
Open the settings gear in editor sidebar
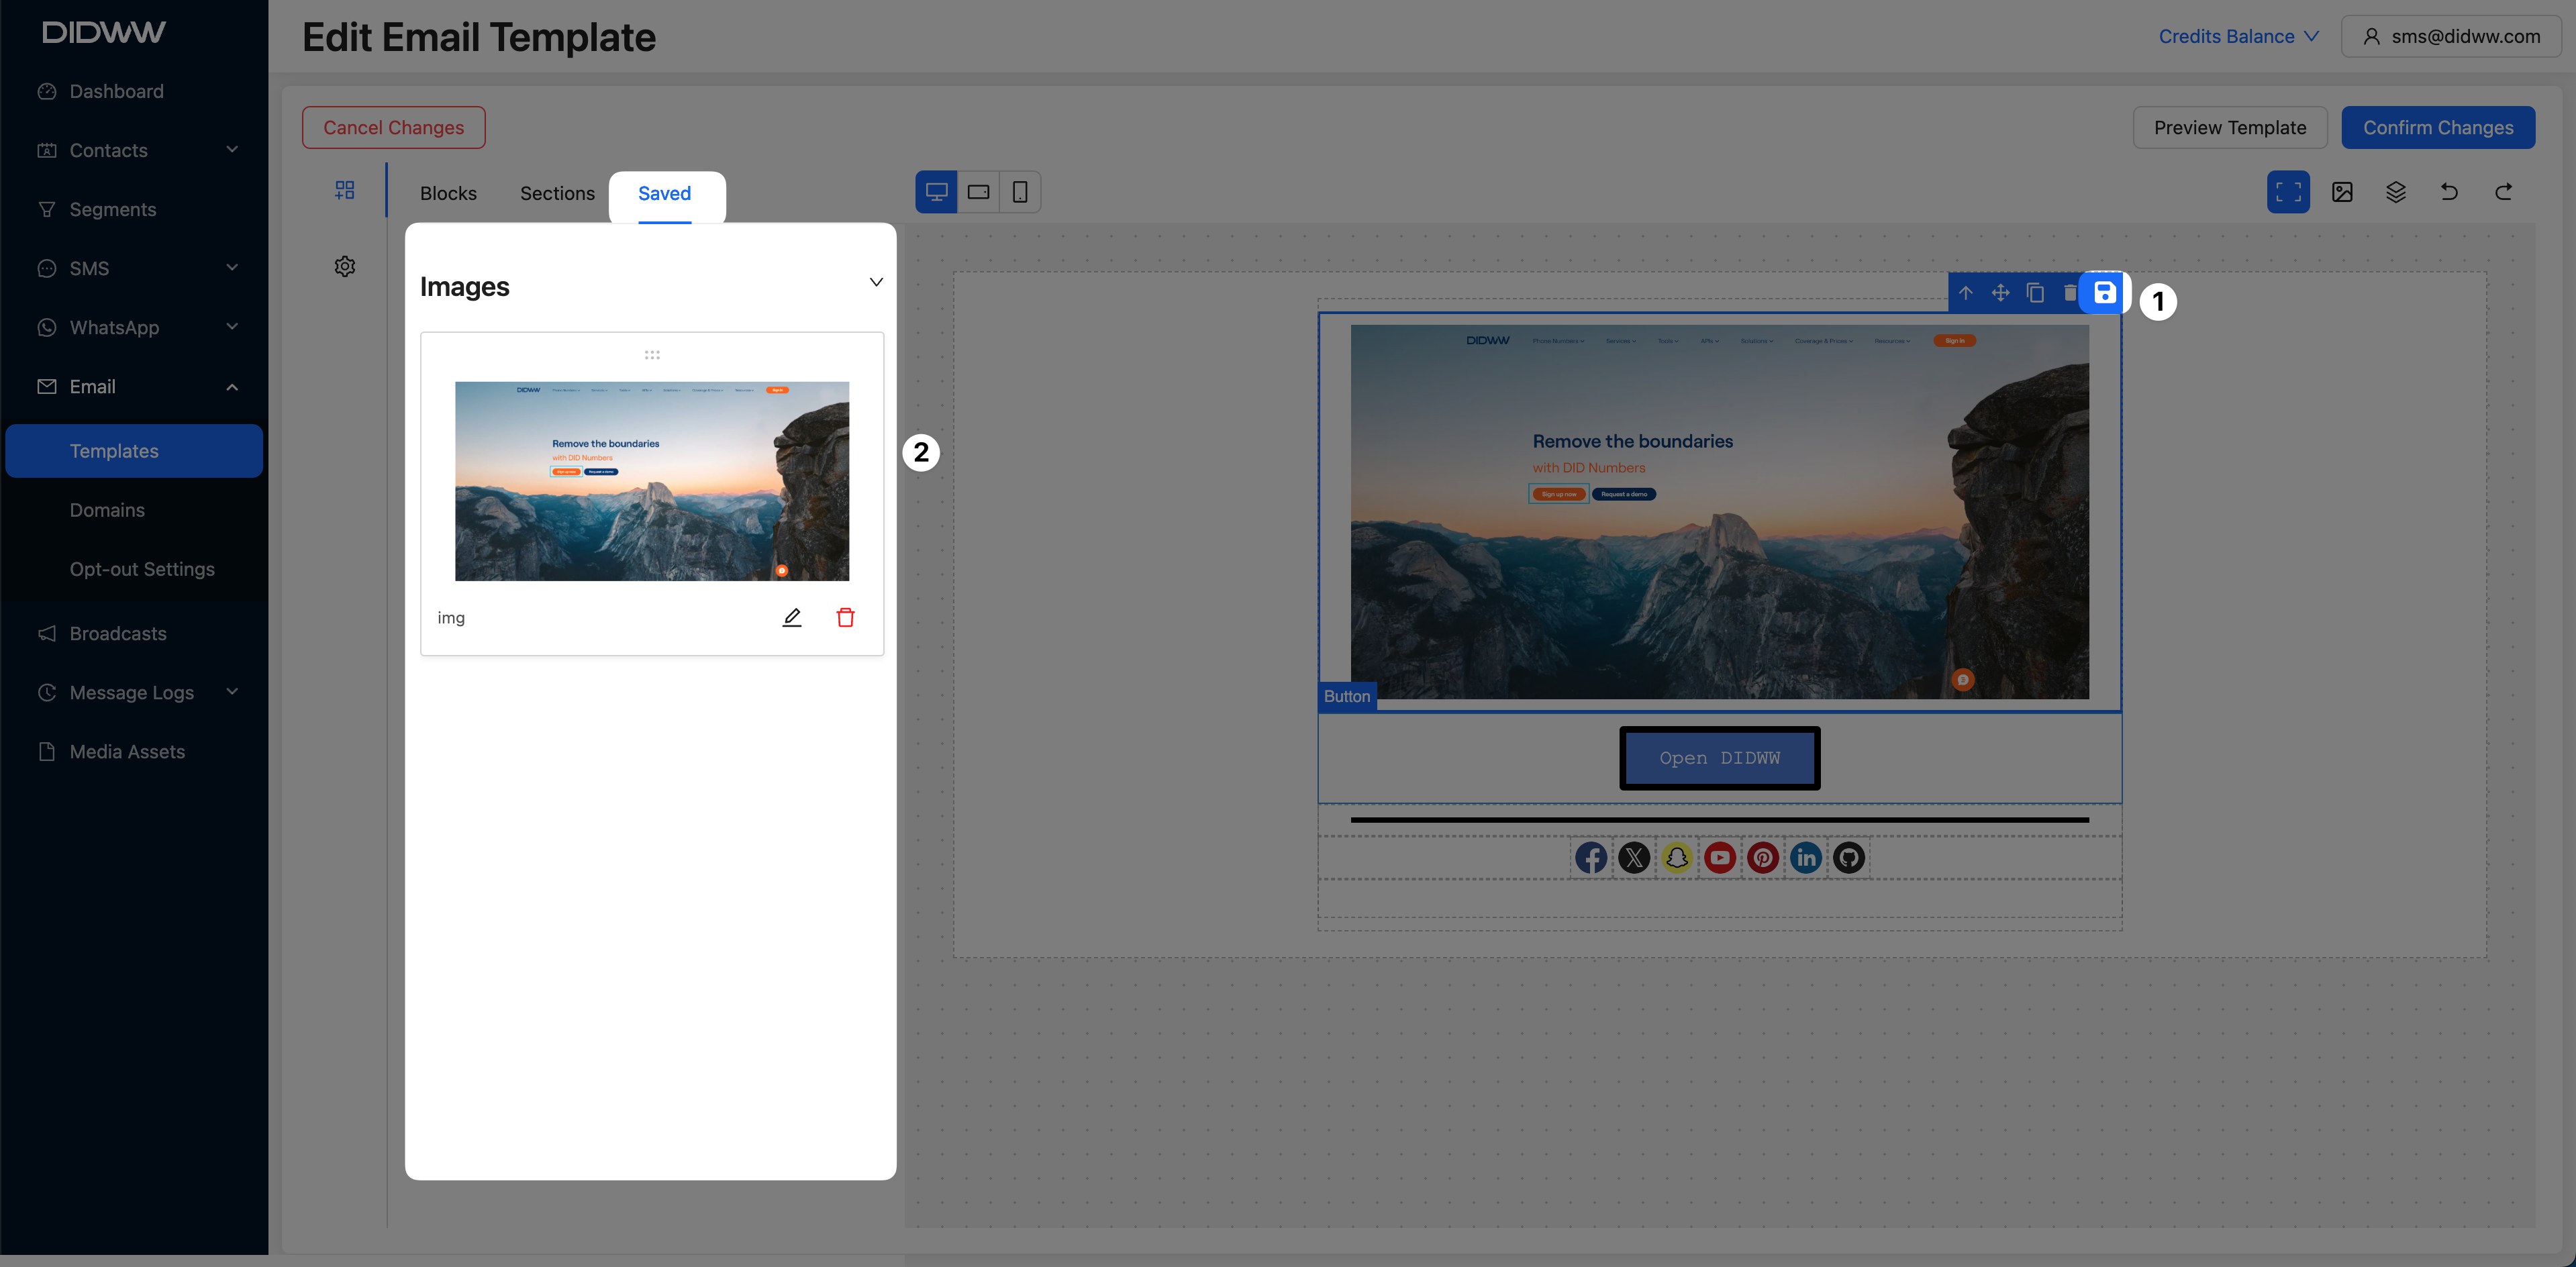(x=345, y=267)
